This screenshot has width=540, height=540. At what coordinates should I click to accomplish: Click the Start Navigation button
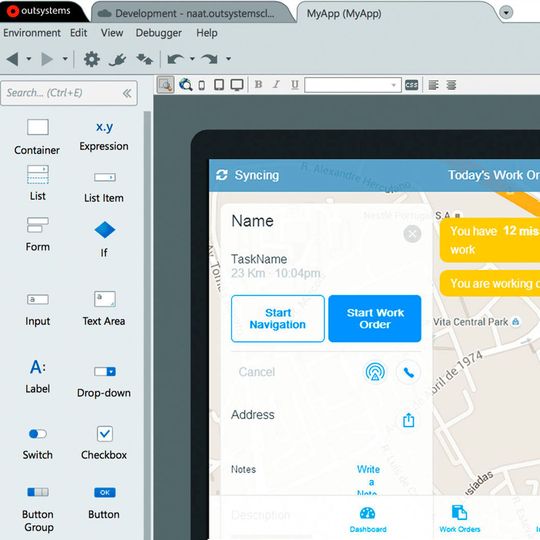(278, 319)
